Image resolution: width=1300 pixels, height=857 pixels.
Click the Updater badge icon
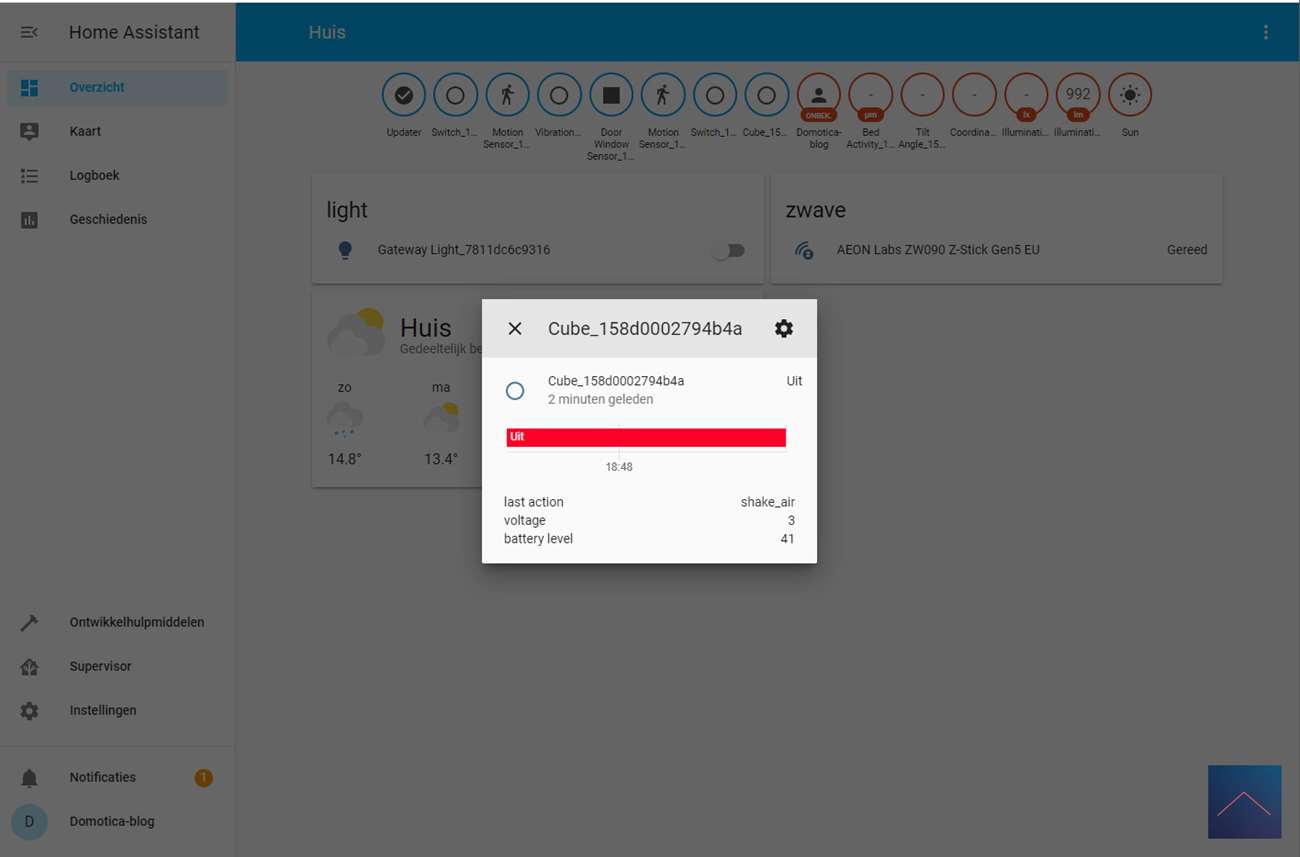click(x=404, y=96)
